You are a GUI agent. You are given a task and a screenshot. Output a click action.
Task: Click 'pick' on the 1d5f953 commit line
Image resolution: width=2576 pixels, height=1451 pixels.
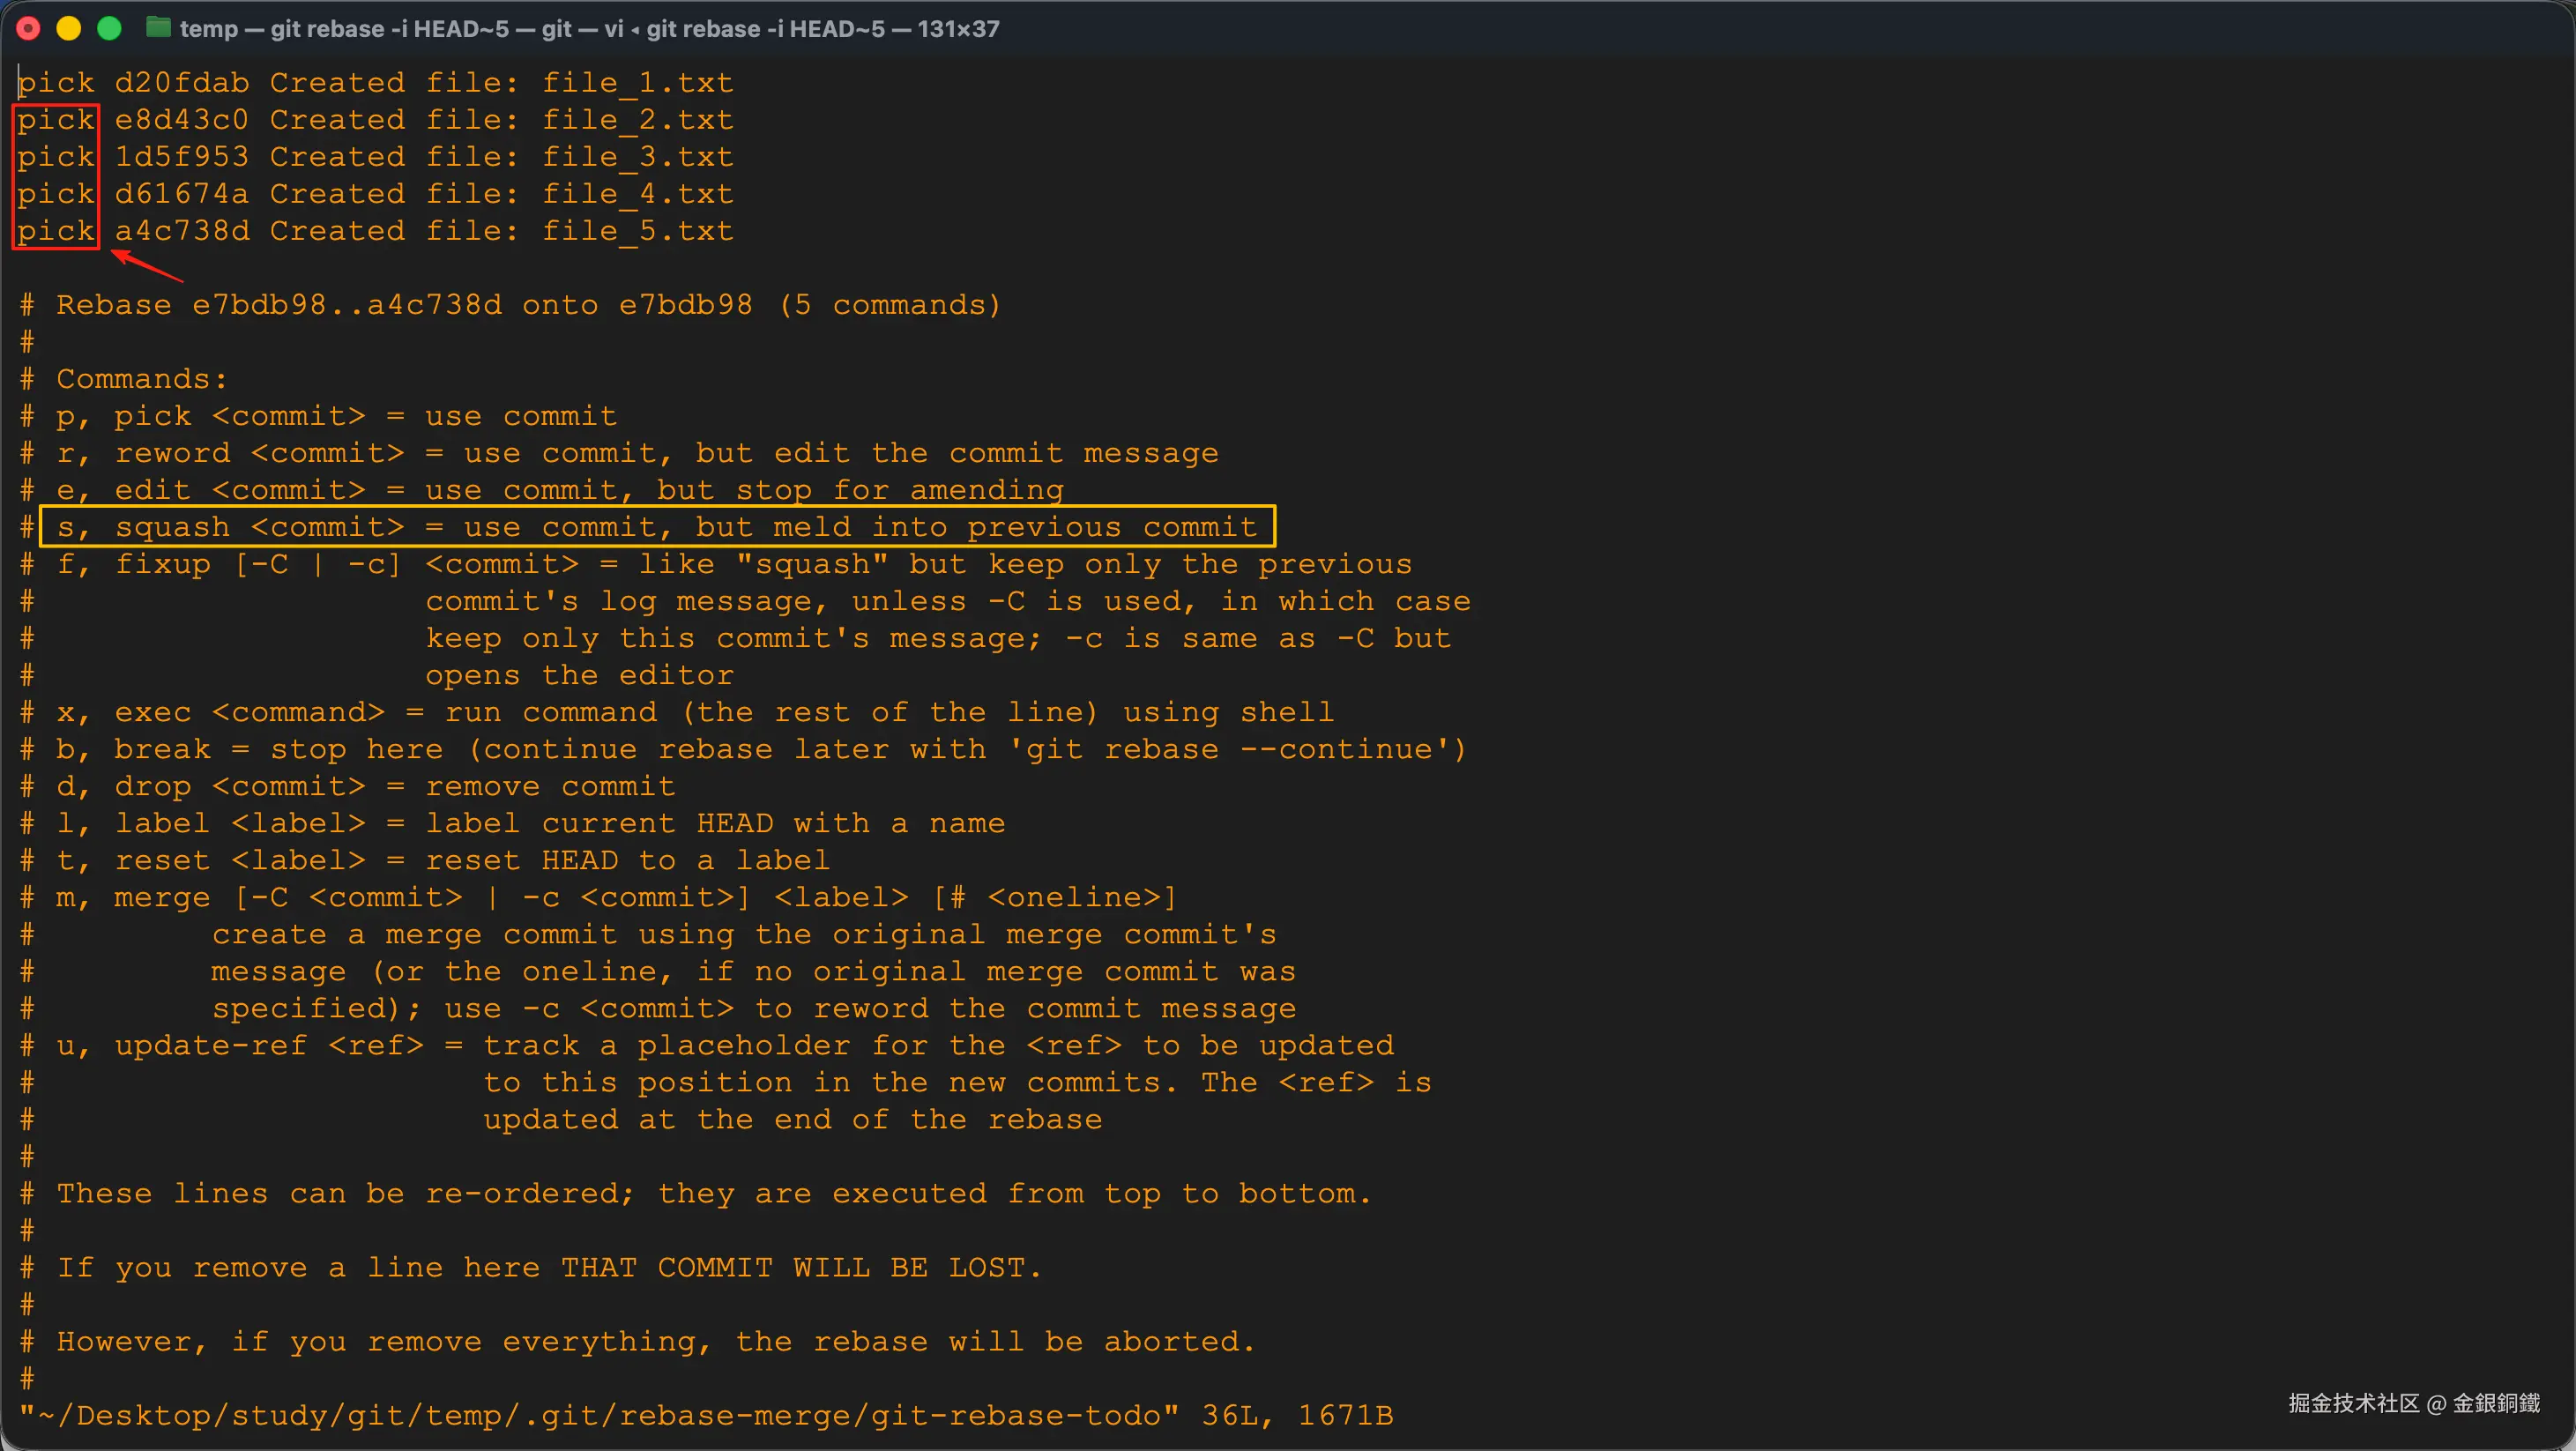(x=56, y=157)
